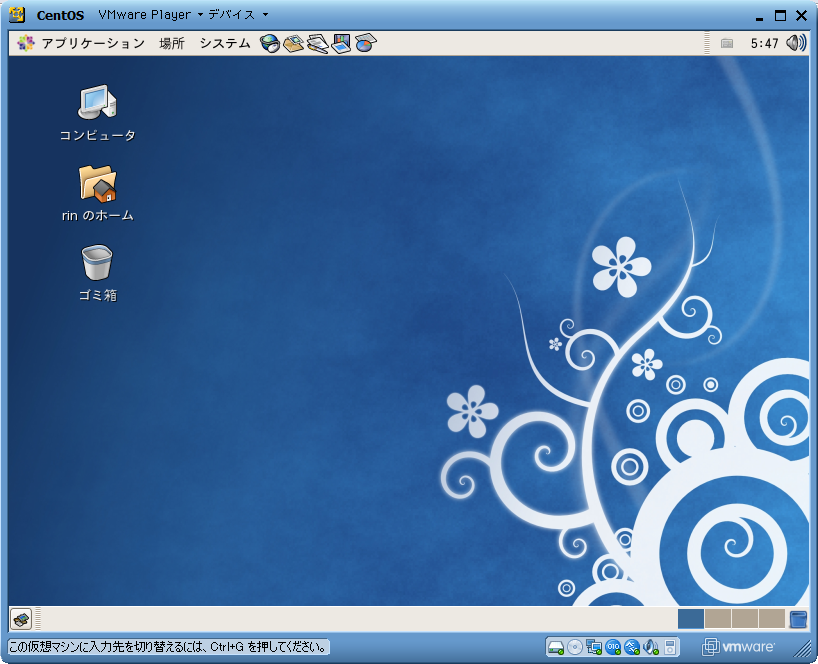Click the 5:47 clock
This screenshot has height=664, width=818.
[764, 43]
